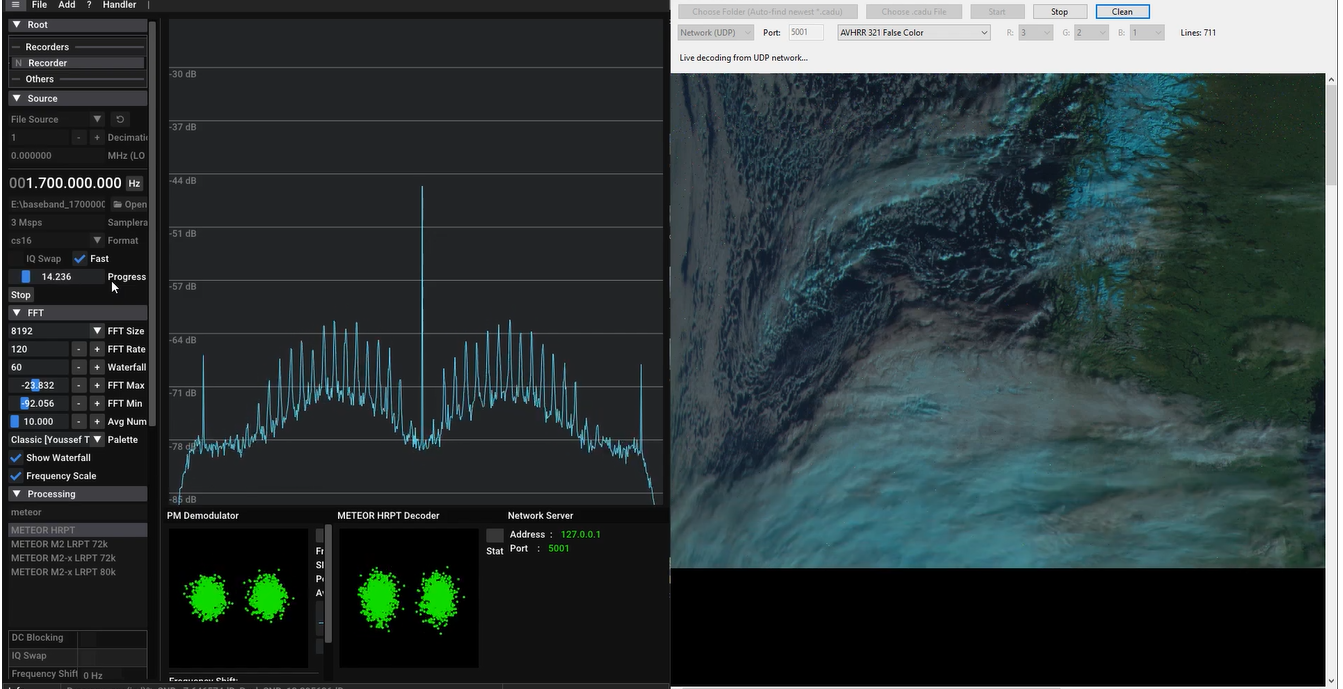Adjust the FFT Max slider field
This screenshot has height=689, width=1343.
point(39,385)
